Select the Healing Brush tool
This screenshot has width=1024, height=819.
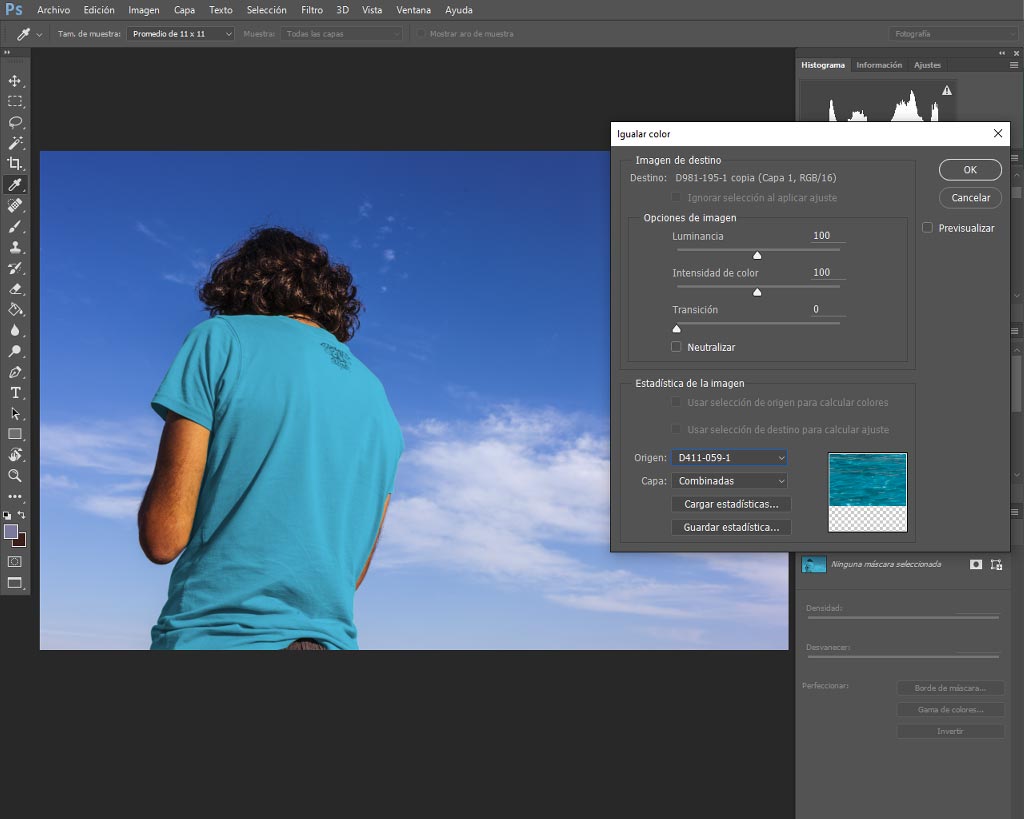pos(14,205)
